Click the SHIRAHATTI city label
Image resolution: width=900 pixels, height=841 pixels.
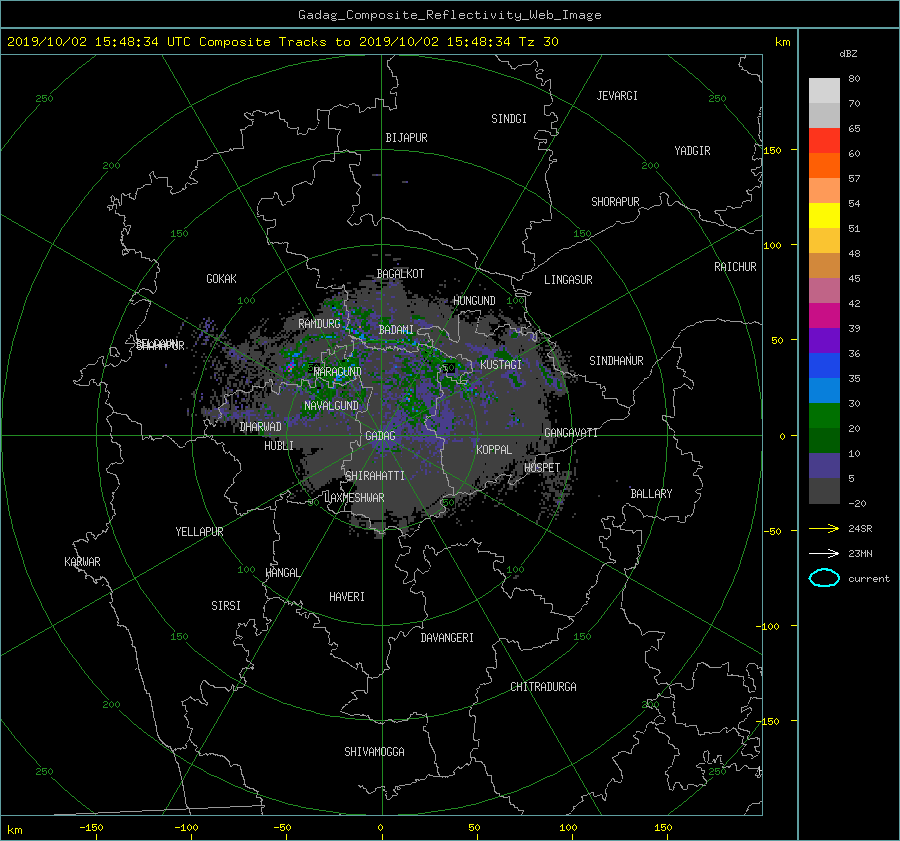coord(375,476)
